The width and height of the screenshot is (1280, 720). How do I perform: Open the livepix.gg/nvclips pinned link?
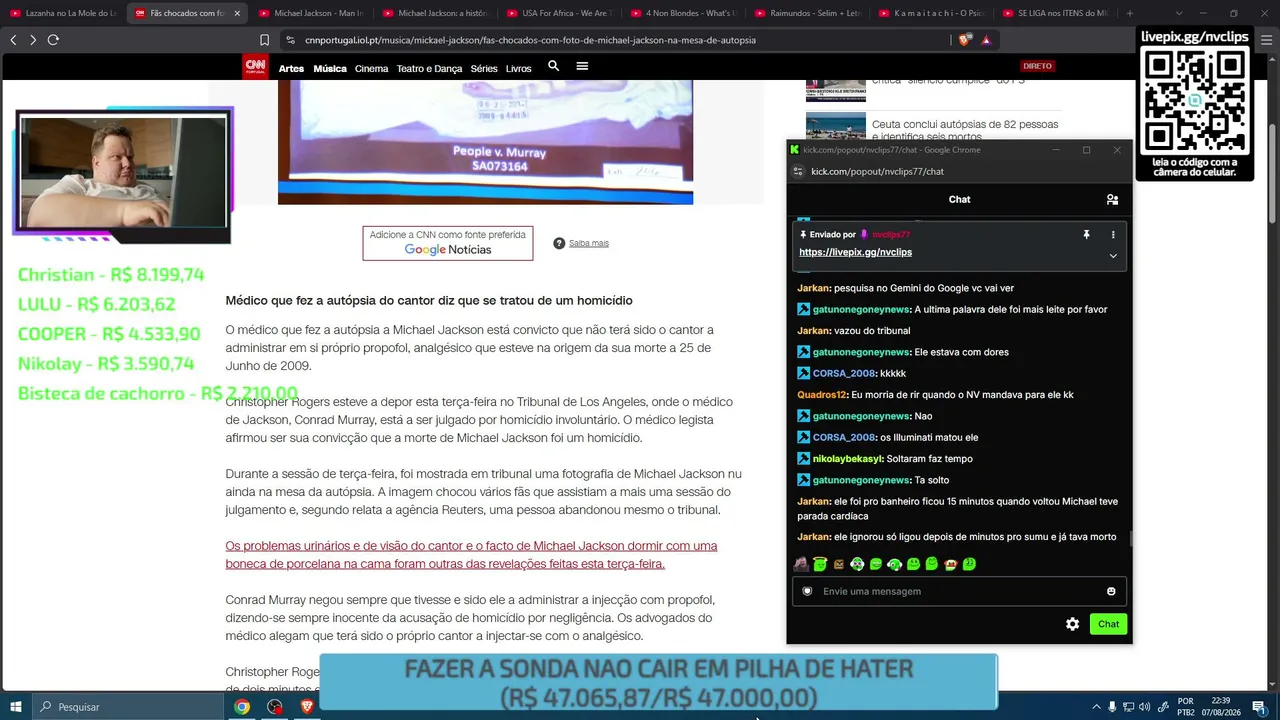coord(855,252)
